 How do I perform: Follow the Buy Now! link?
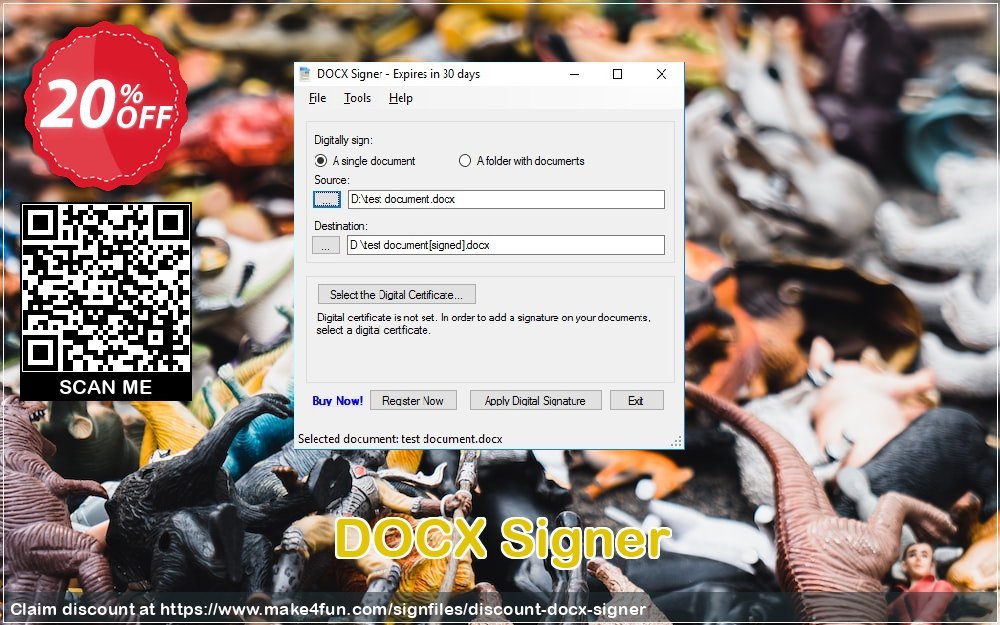click(x=337, y=401)
